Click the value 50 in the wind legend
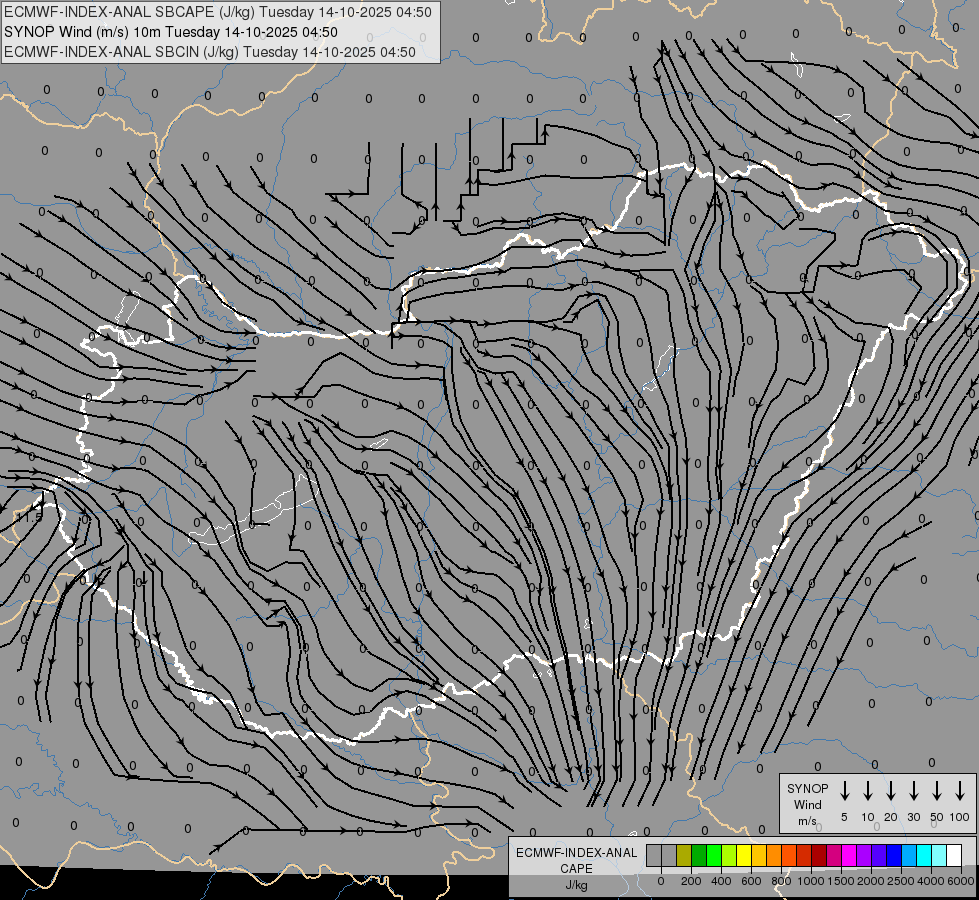Screen dimensions: 979x900 [937, 817]
